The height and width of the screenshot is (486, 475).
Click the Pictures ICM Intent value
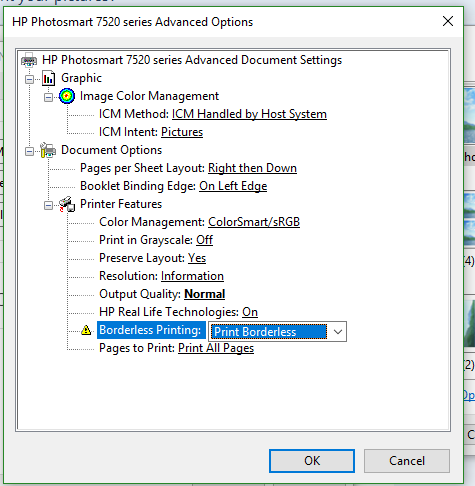182,132
